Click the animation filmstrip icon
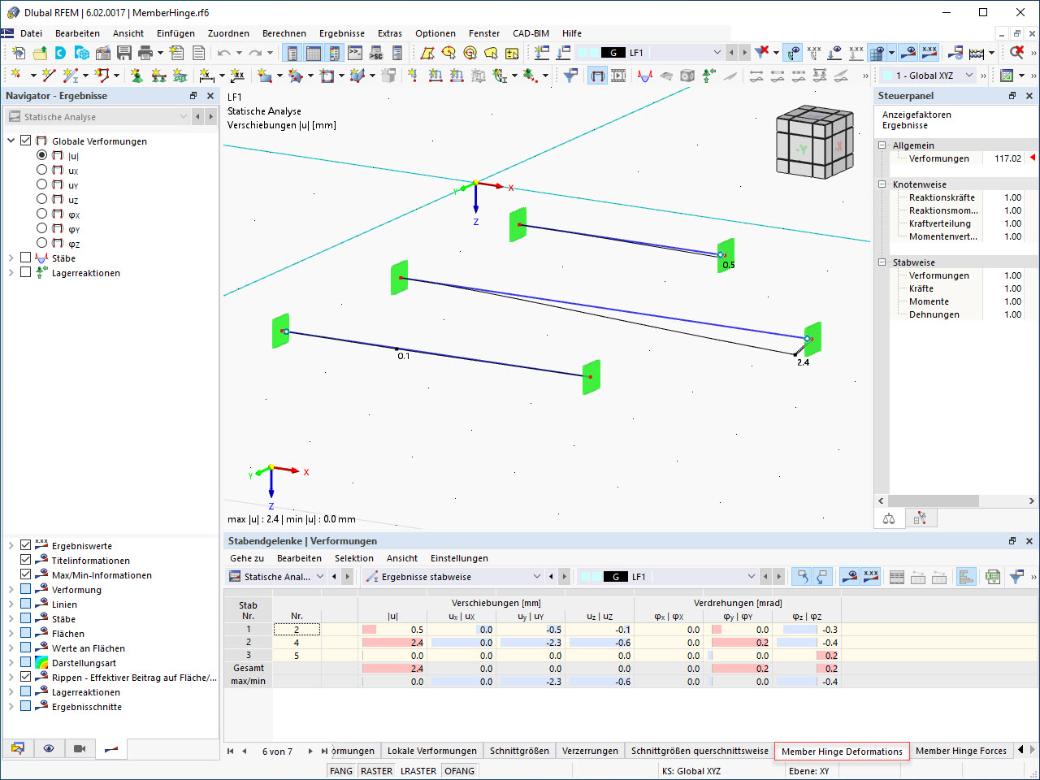This screenshot has width=1040, height=780. tap(619, 76)
